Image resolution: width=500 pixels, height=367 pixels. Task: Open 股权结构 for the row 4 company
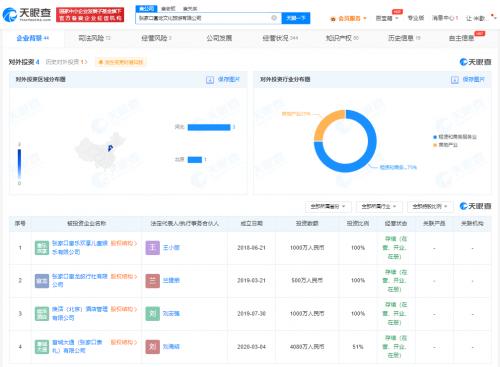coord(124,342)
